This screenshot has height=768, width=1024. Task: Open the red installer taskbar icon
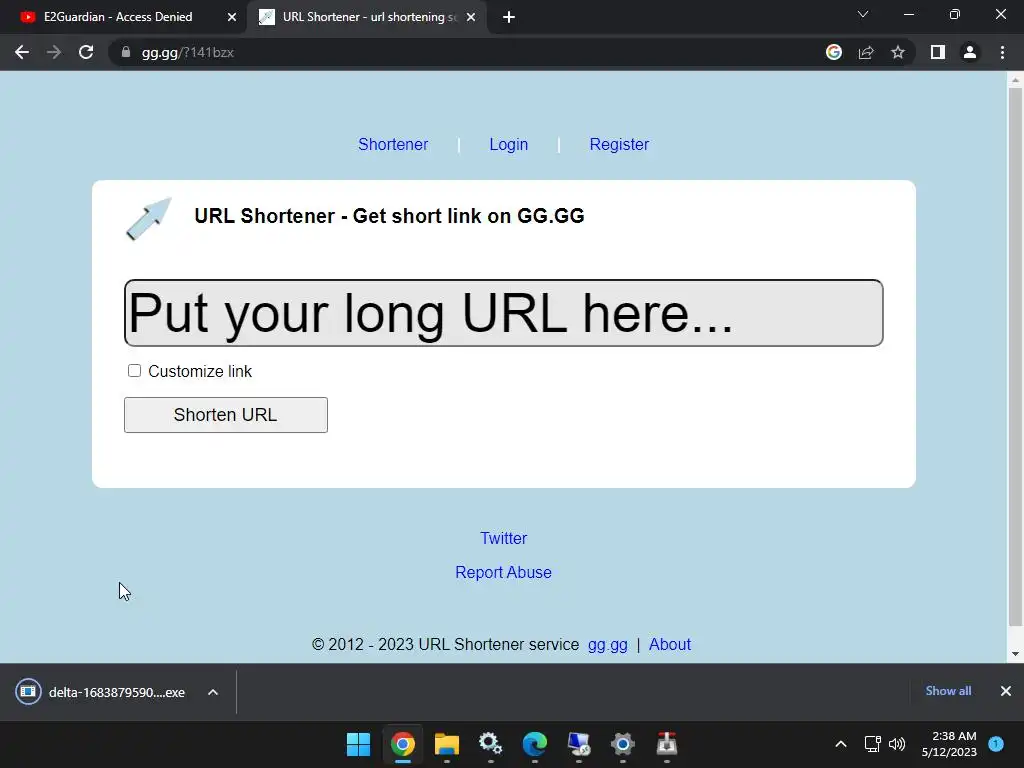coord(667,744)
